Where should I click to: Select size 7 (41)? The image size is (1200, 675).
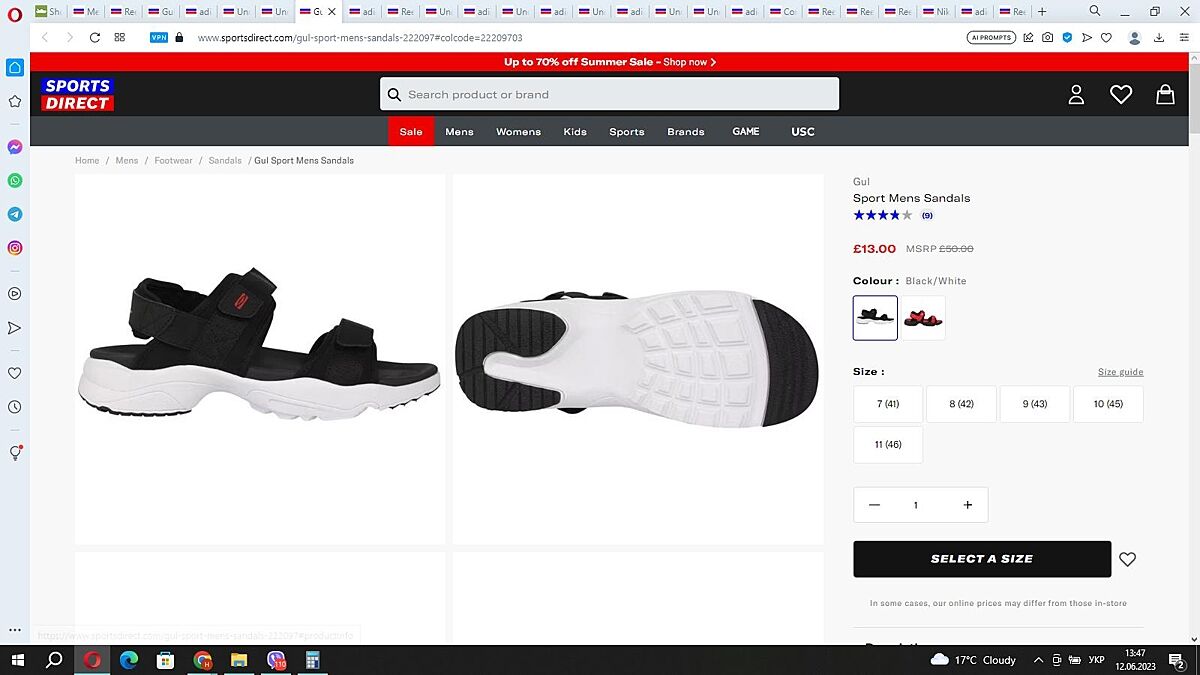coord(888,404)
